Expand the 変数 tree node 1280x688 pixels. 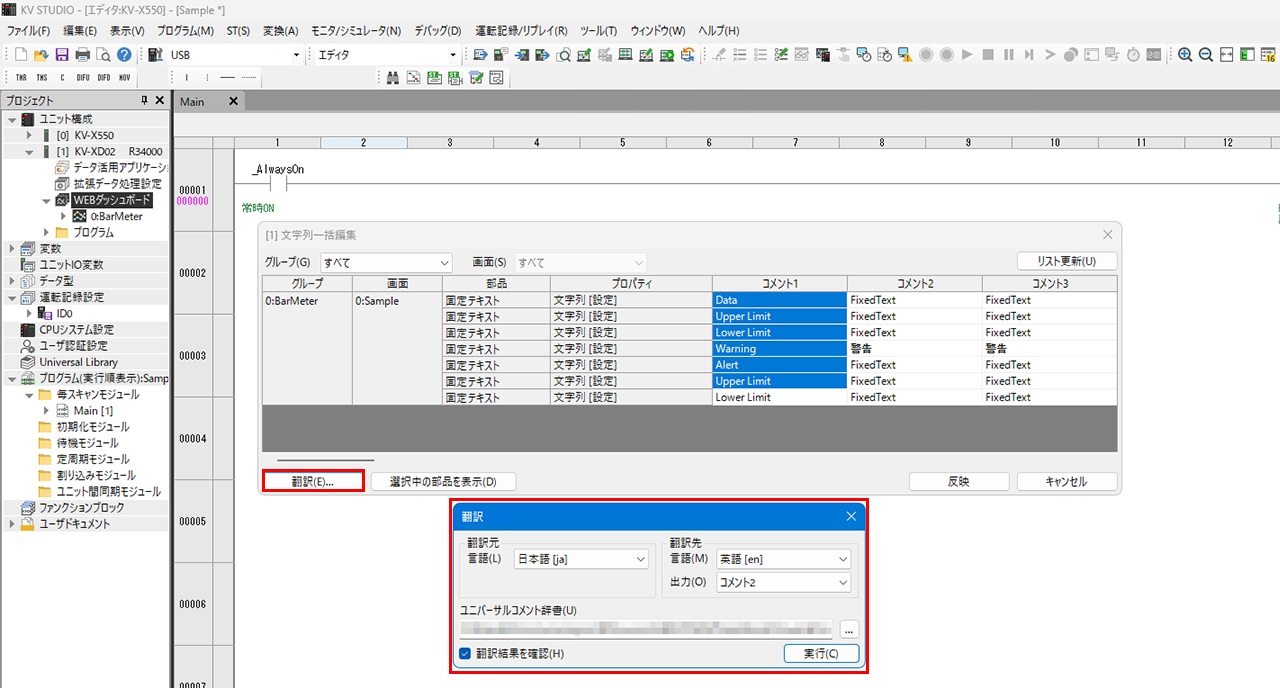pos(12,249)
